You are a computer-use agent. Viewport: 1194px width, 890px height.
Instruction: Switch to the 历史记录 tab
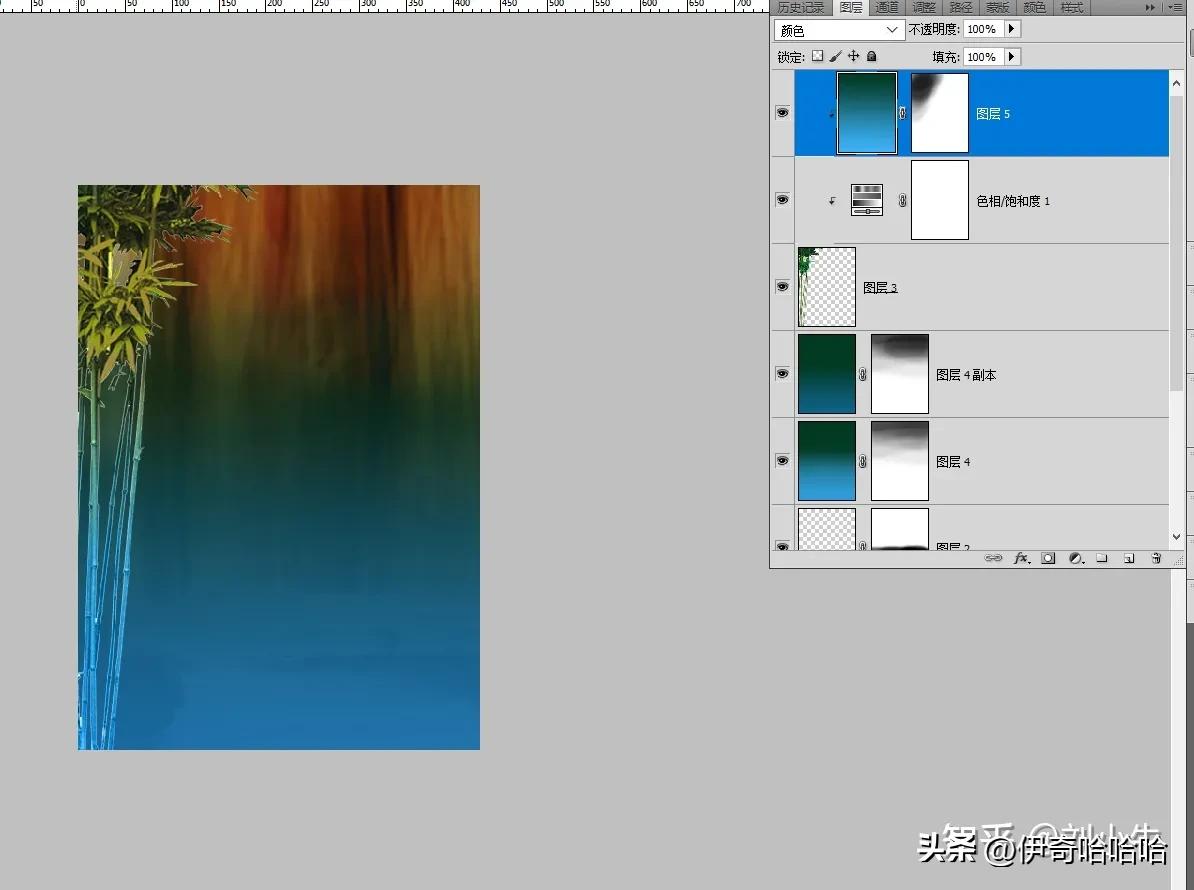(x=801, y=7)
